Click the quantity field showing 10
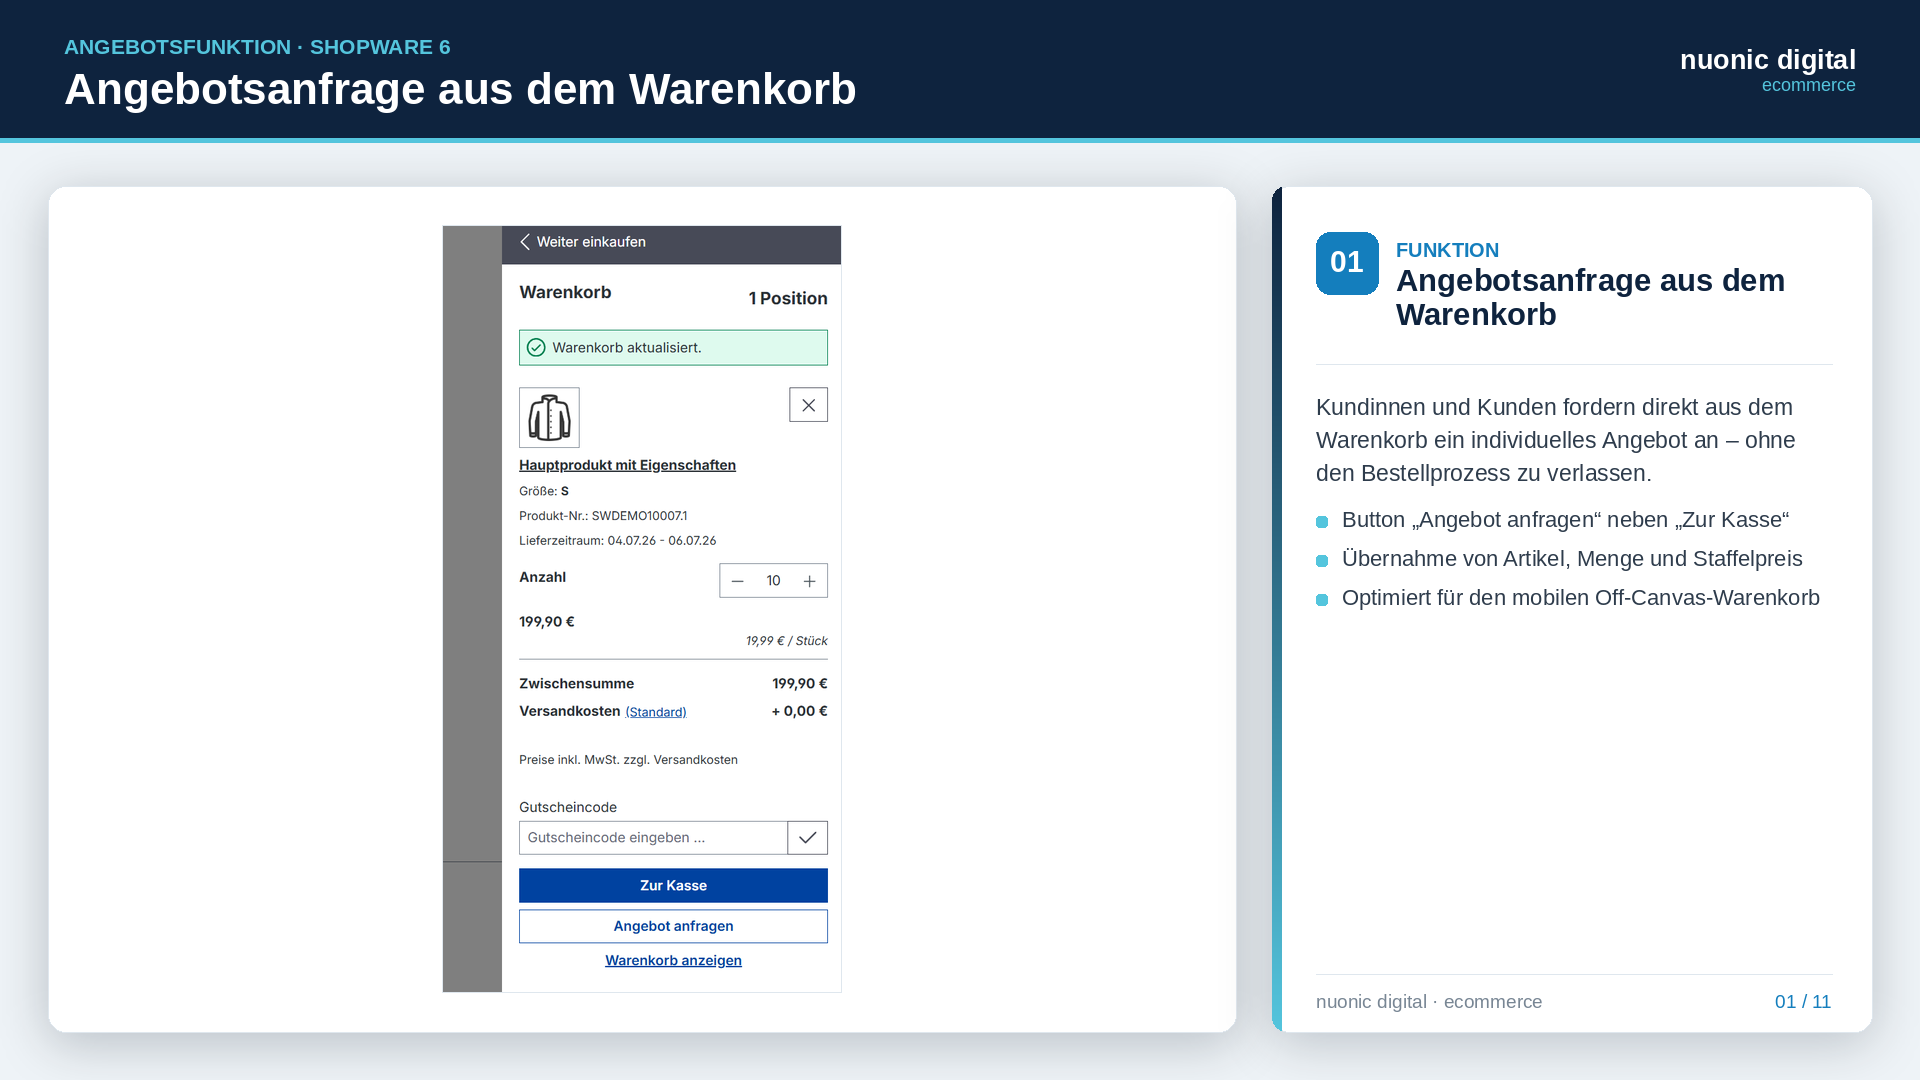The width and height of the screenshot is (1920, 1080). click(x=773, y=581)
